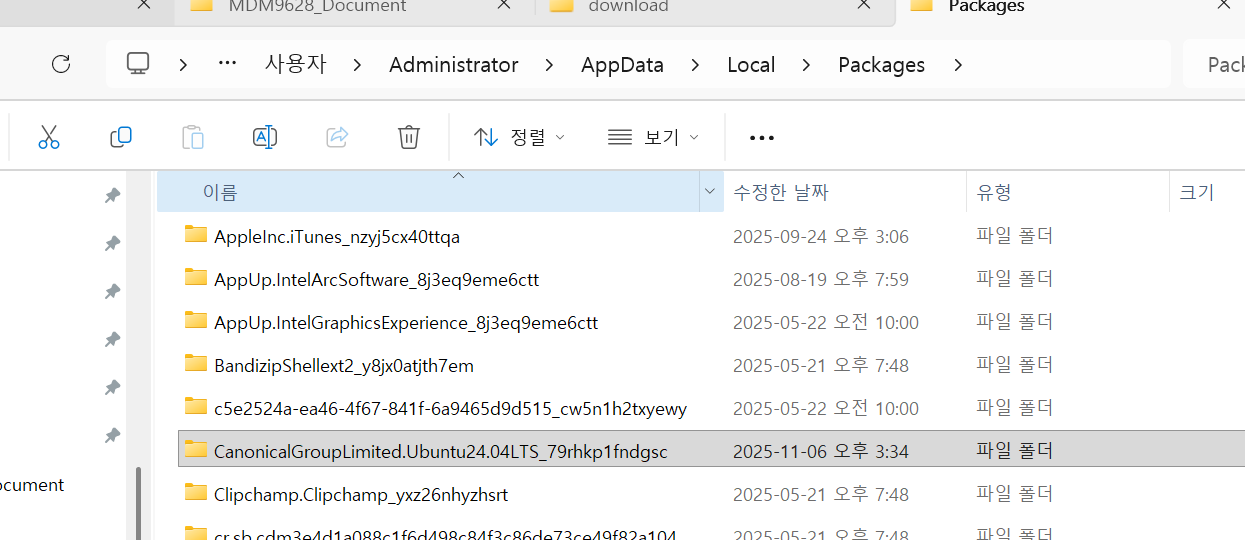
Task: Open the 이름 column filter dropdown arrow
Action: point(711,191)
